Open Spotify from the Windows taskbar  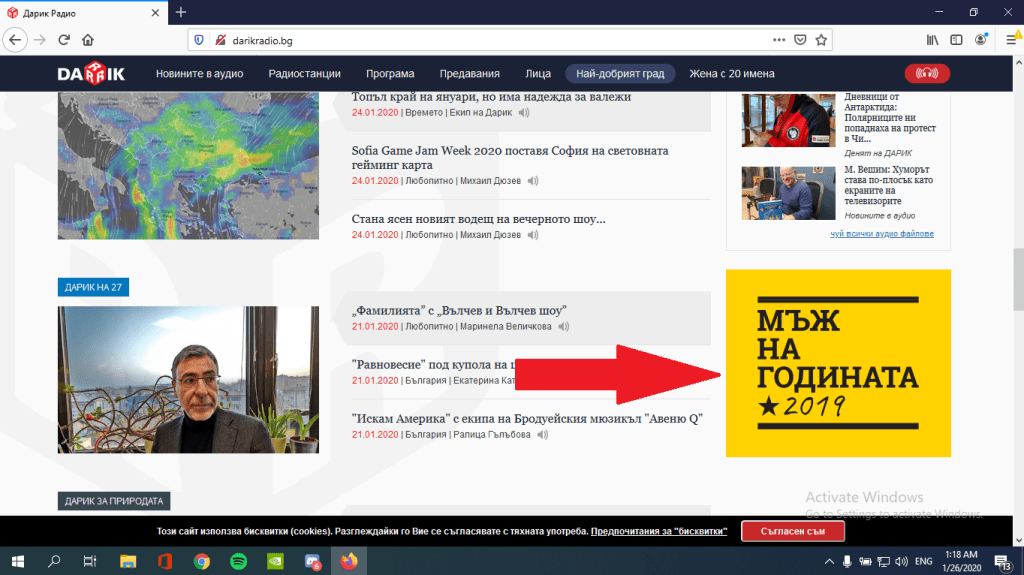(238, 561)
